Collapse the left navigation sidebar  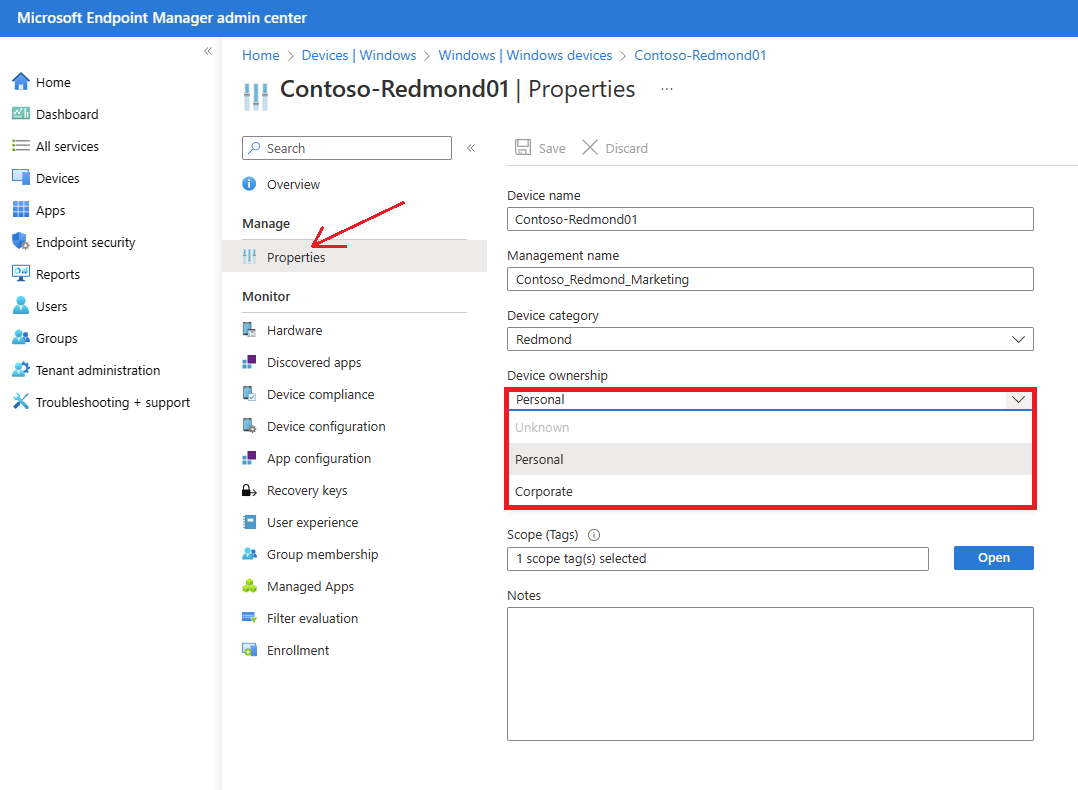(x=208, y=51)
